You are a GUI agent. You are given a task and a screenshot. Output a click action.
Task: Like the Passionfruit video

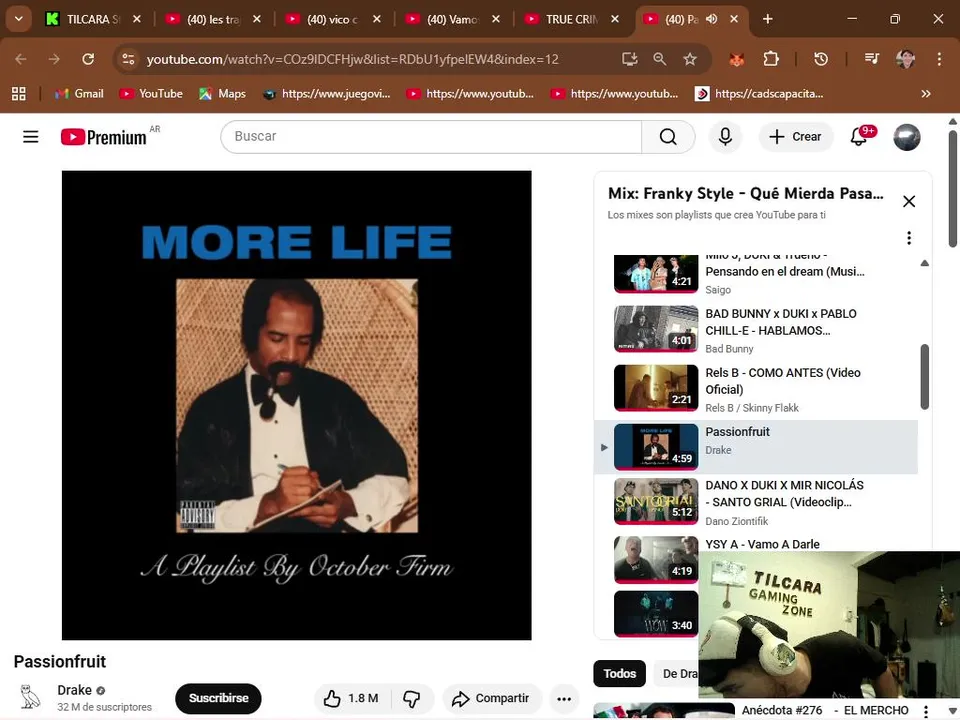click(x=351, y=698)
